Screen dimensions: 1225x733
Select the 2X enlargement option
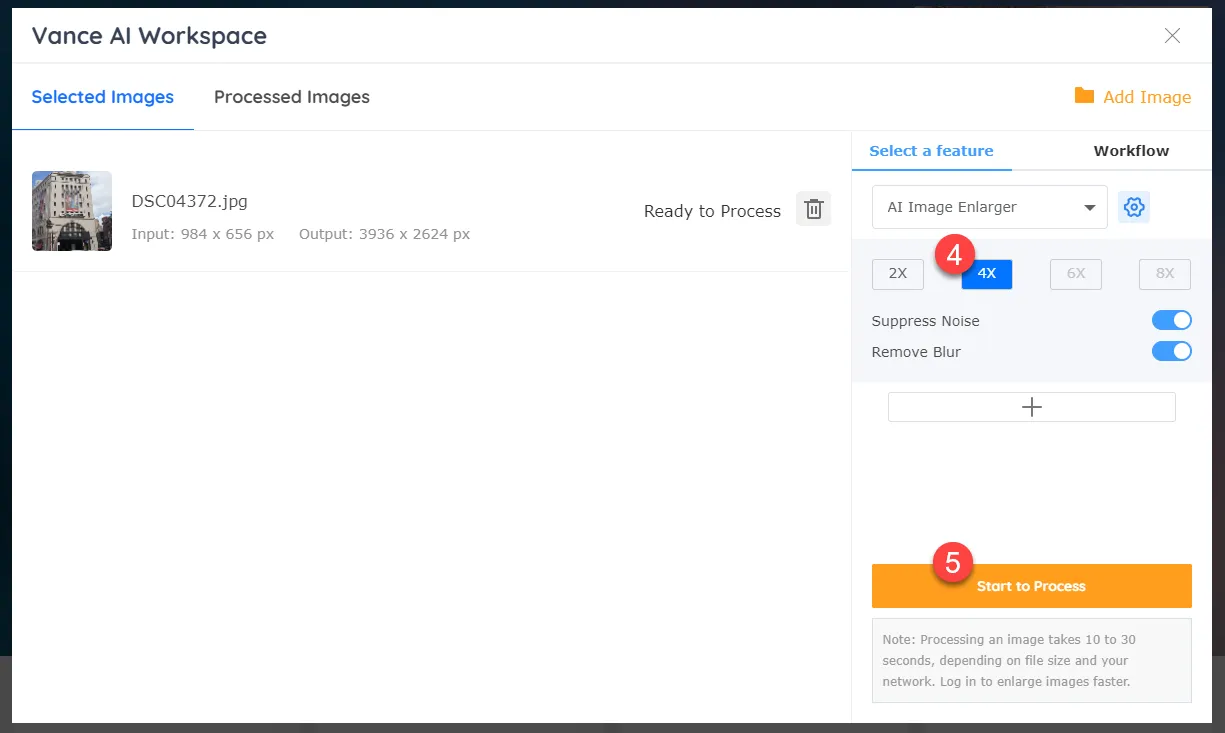point(897,274)
